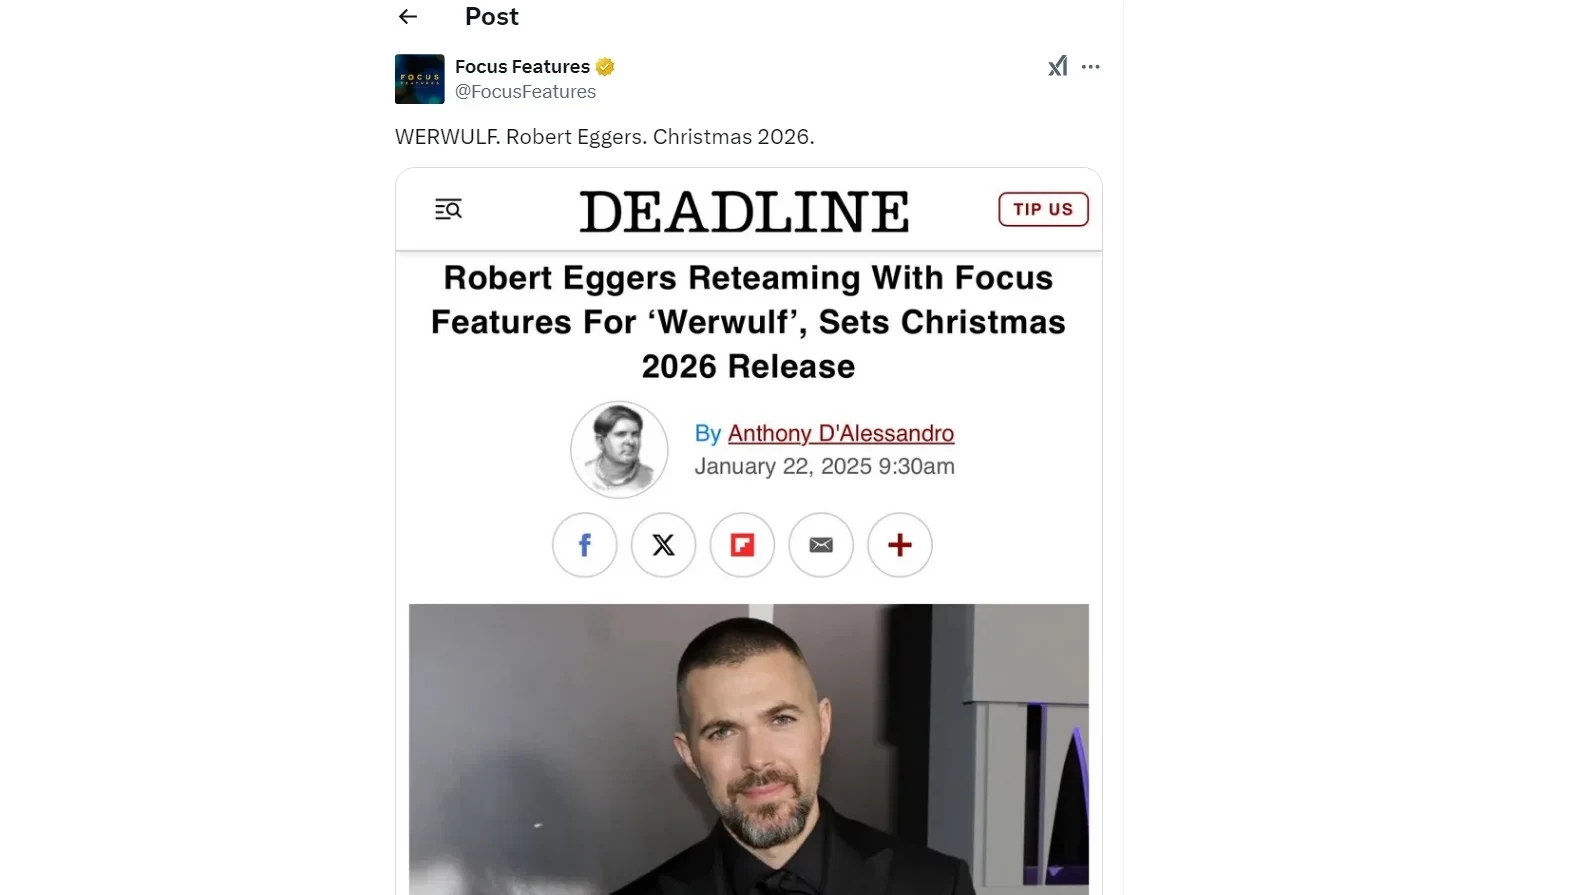Click the author portrait illustration
Viewport: 1593px width, 895px height.
coord(619,450)
